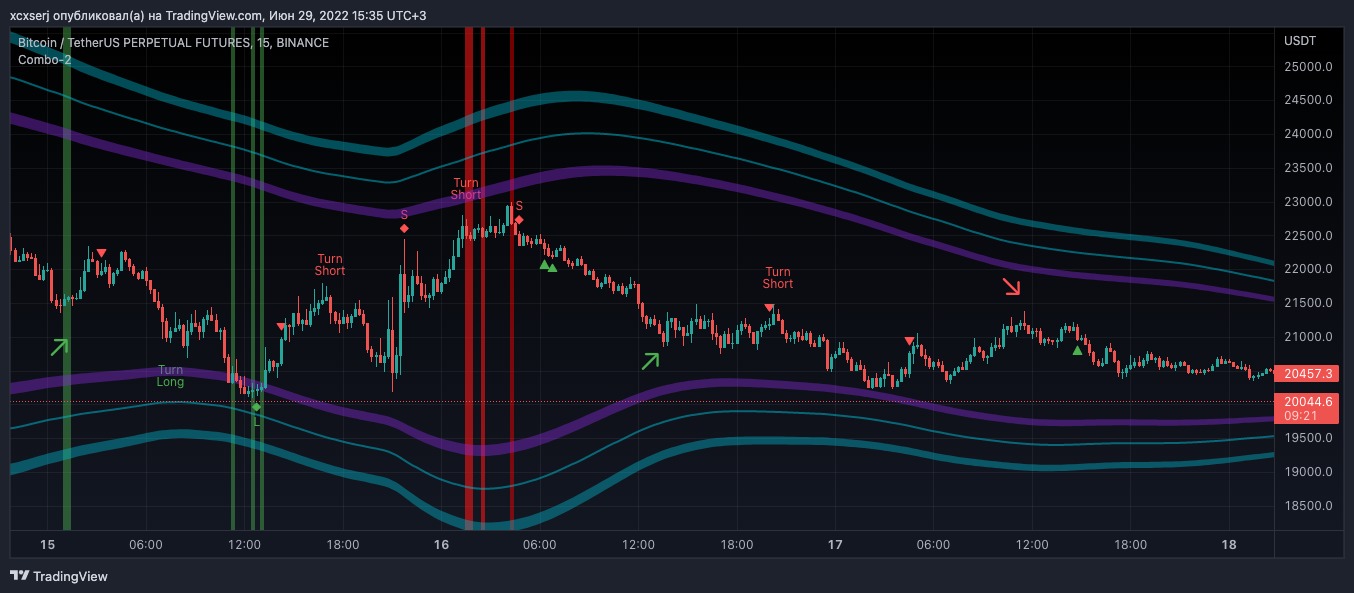
Task: Click the 06:00 time label following date 15
Action: click(x=146, y=545)
